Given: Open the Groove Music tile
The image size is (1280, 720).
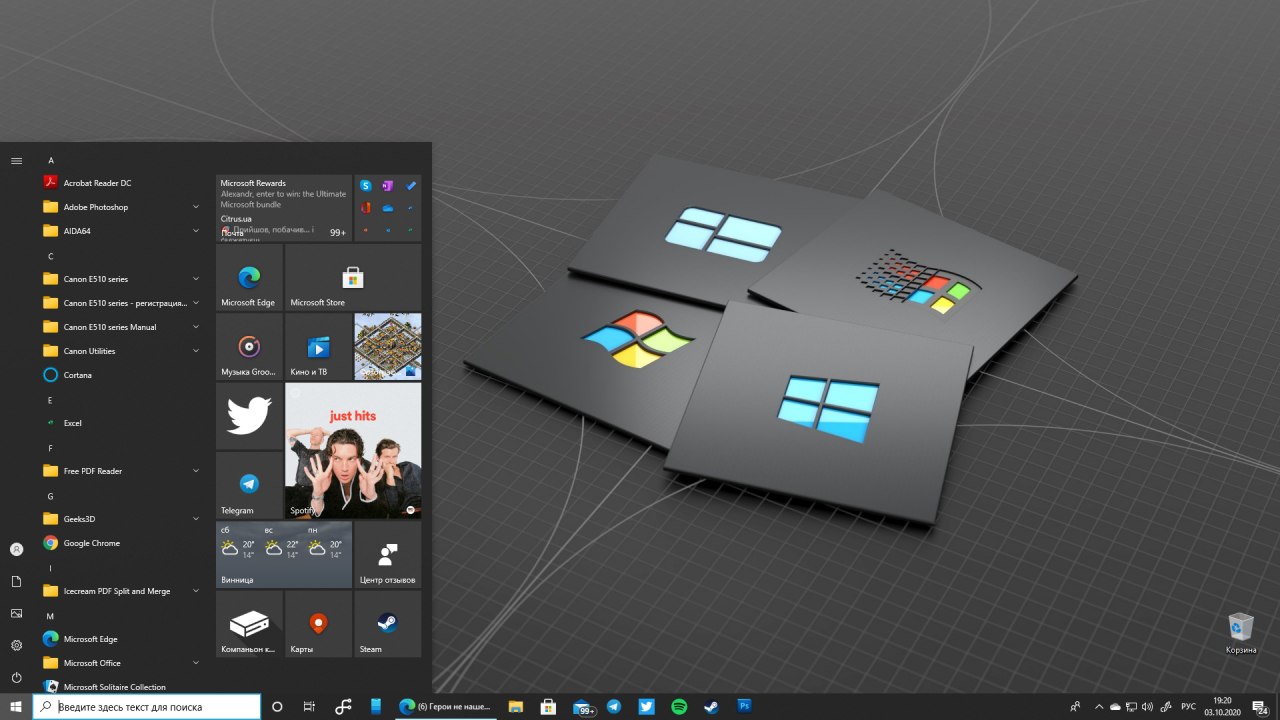Looking at the screenshot, I should 249,347.
